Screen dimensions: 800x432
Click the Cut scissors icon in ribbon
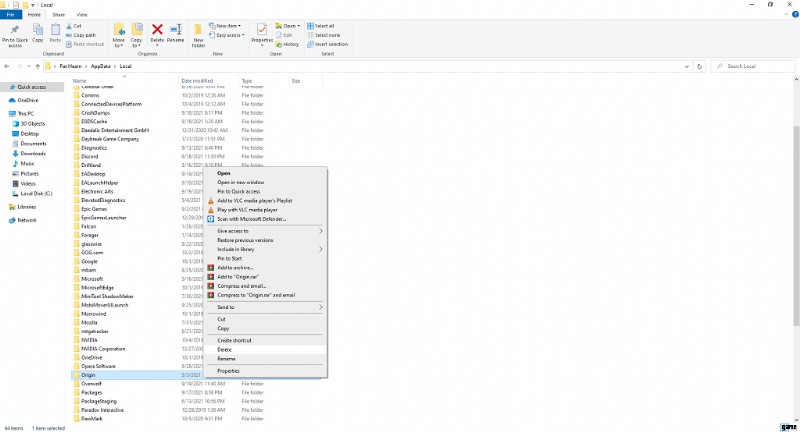pos(69,26)
